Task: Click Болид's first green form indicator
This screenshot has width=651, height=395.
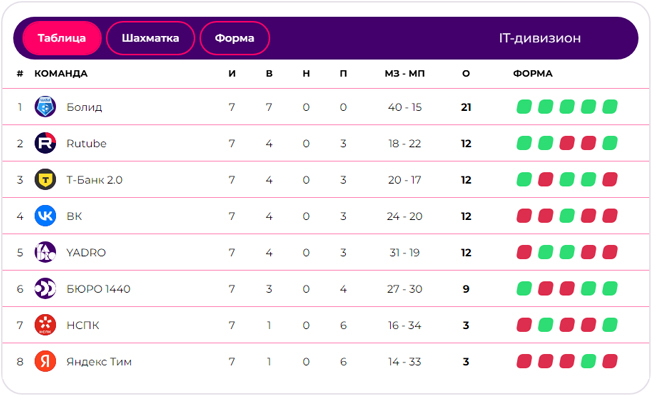Action: [x=524, y=107]
